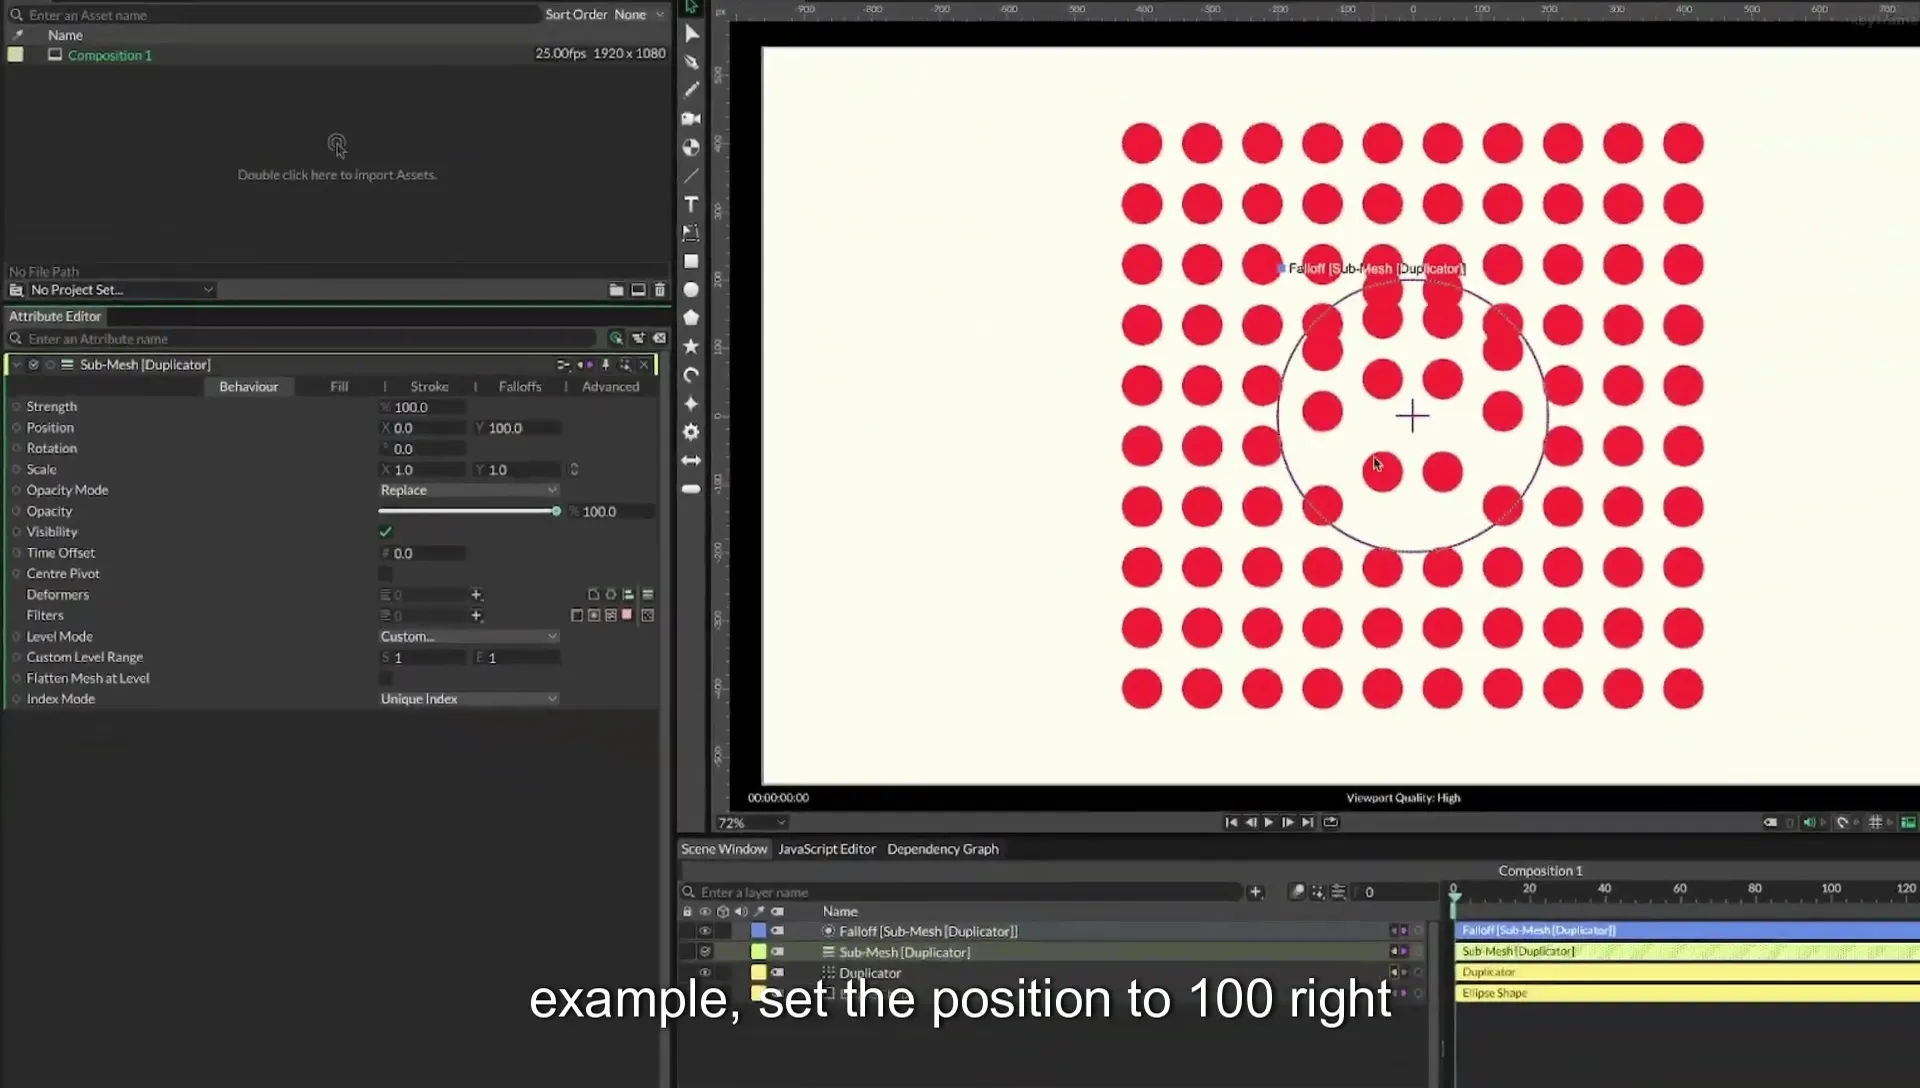Screen dimensions: 1920x1088
Task: Pick the Ellipse shape tool
Action: tap(691, 290)
